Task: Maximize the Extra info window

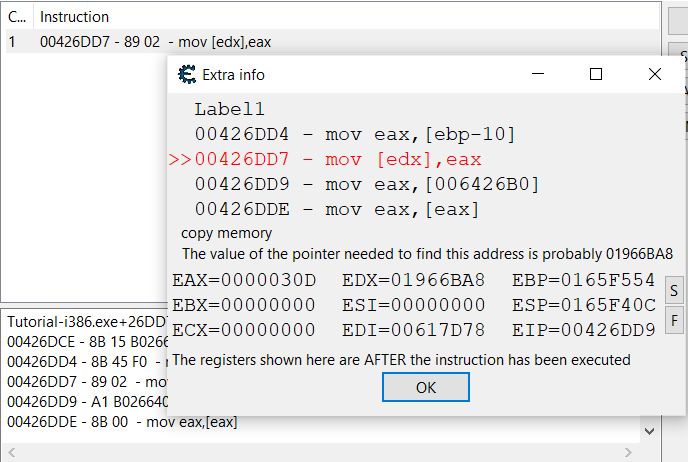Action: click(x=596, y=74)
